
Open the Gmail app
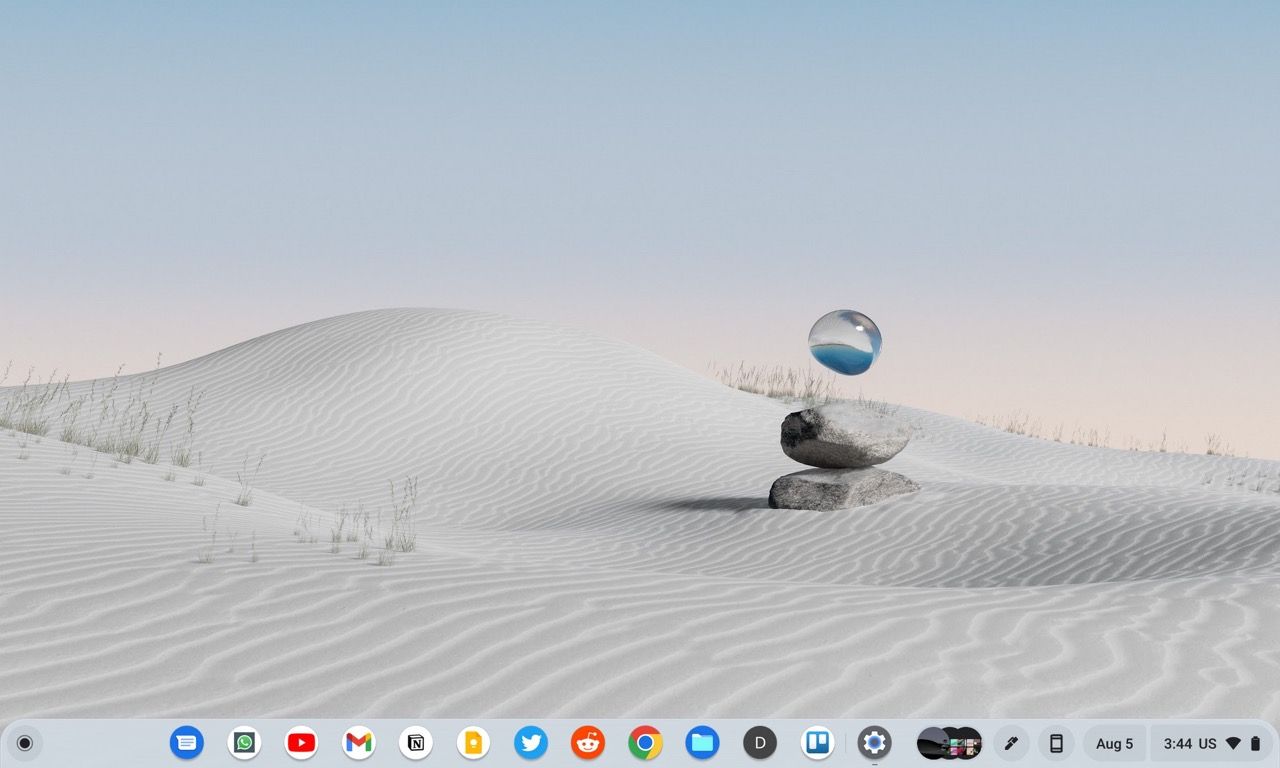(358, 743)
